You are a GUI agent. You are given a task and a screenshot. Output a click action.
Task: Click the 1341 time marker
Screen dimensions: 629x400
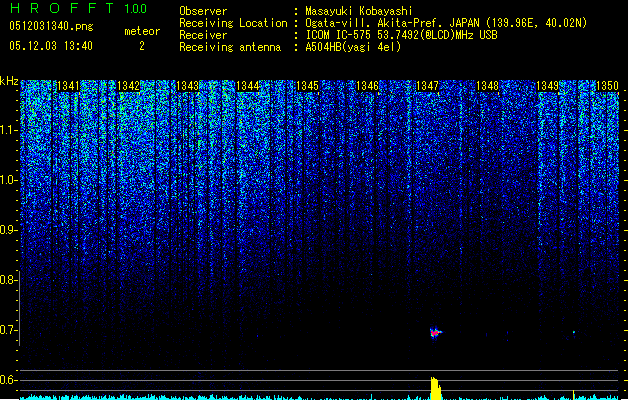69,86
